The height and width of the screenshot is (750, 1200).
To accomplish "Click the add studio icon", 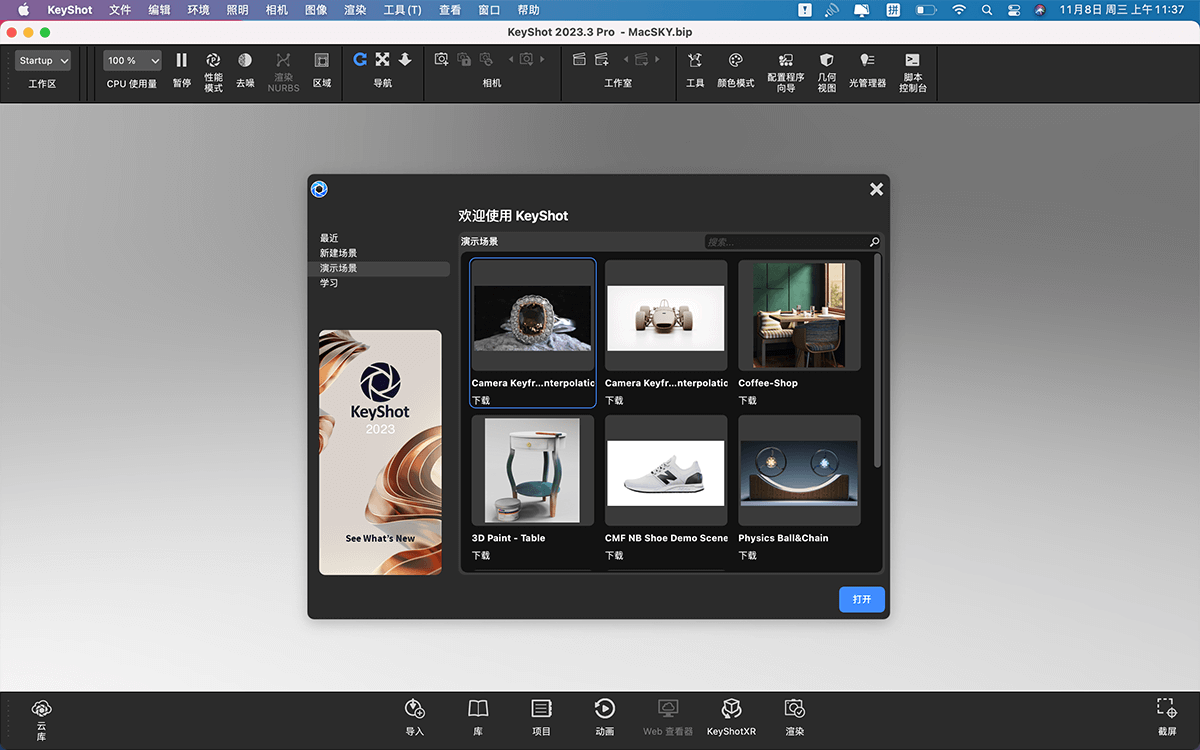I will (x=602, y=60).
